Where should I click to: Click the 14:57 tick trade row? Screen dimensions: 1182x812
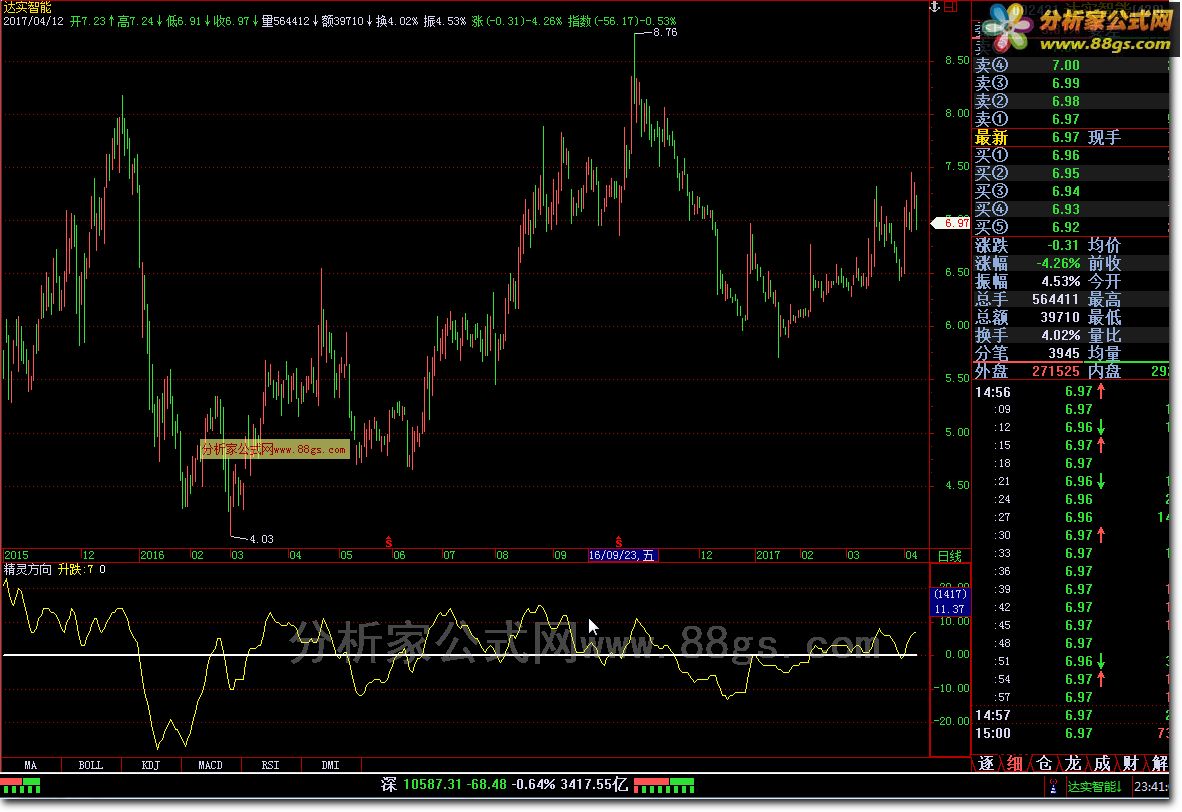1071,715
